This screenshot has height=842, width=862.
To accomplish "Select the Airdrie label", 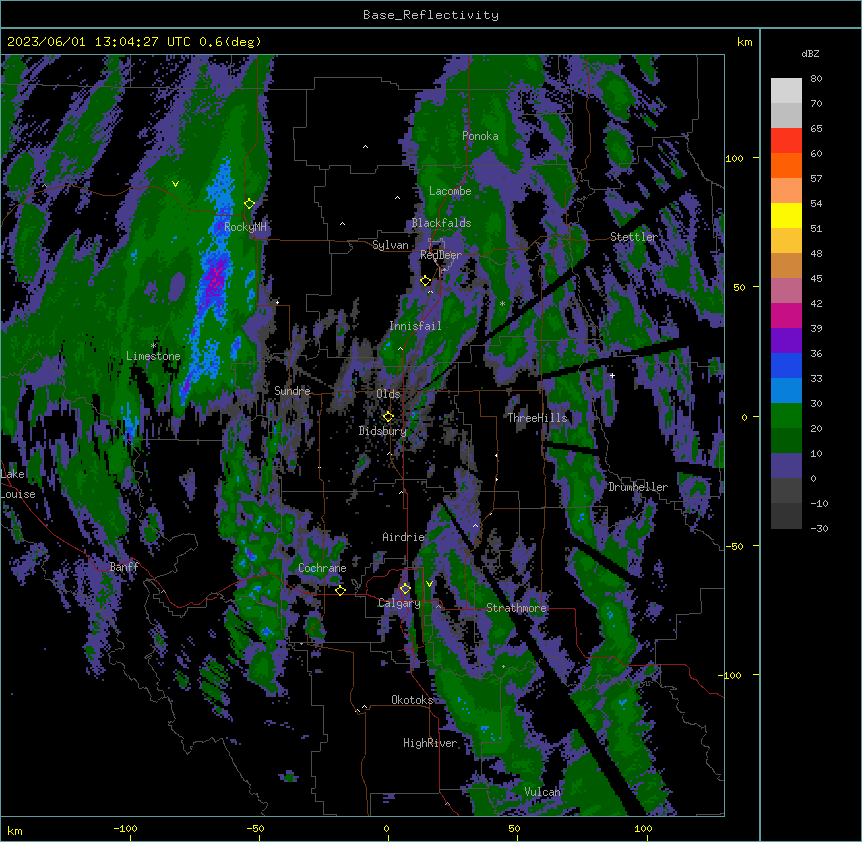I will click(404, 537).
